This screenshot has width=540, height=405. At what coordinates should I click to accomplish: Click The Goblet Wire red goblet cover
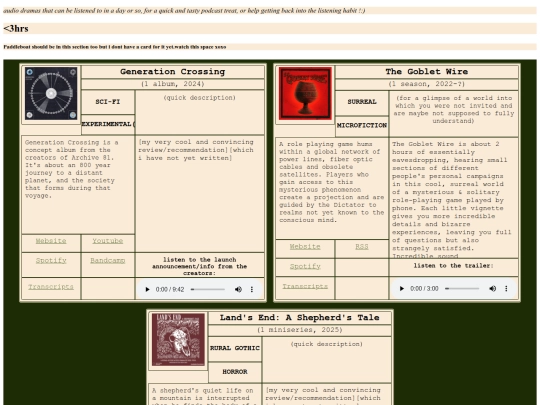click(305, 94)
